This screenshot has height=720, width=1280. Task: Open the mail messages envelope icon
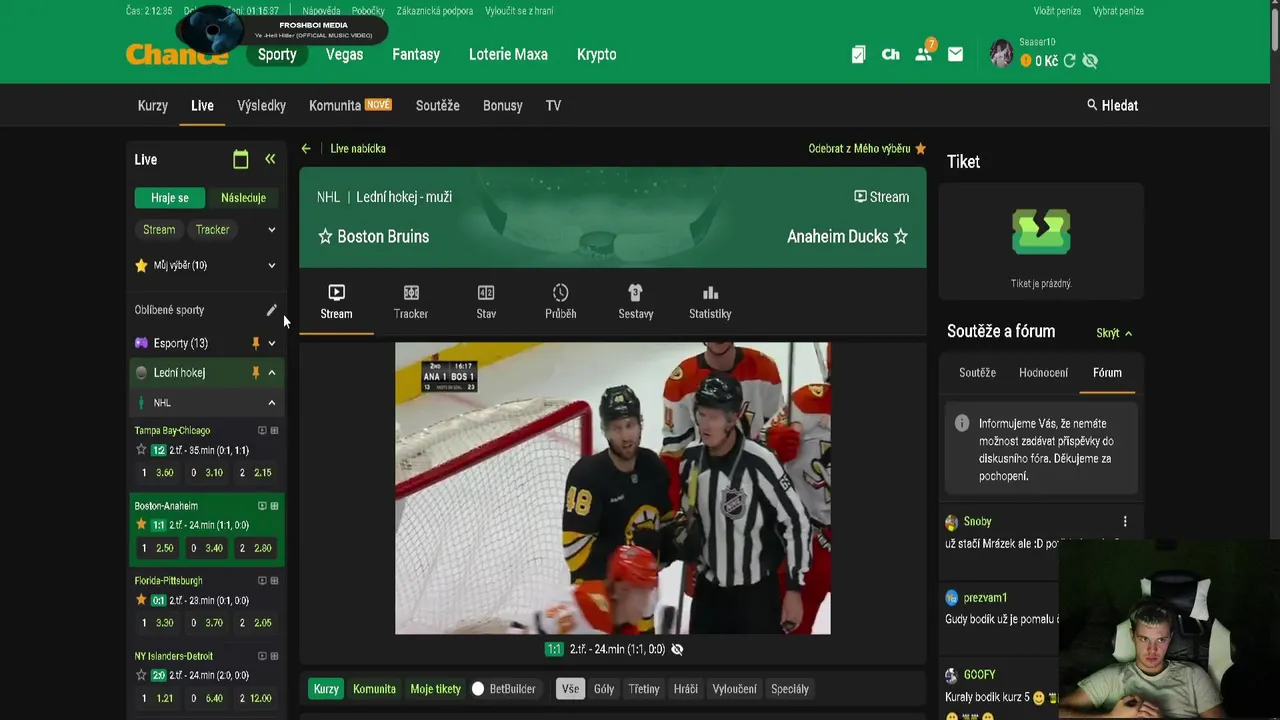[x=956, y=55]
